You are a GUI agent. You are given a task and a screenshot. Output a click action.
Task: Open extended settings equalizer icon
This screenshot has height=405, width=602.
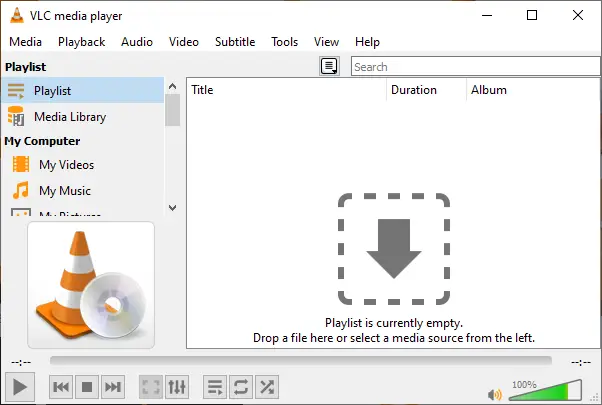pyautogui.click(x=177, y=387)
